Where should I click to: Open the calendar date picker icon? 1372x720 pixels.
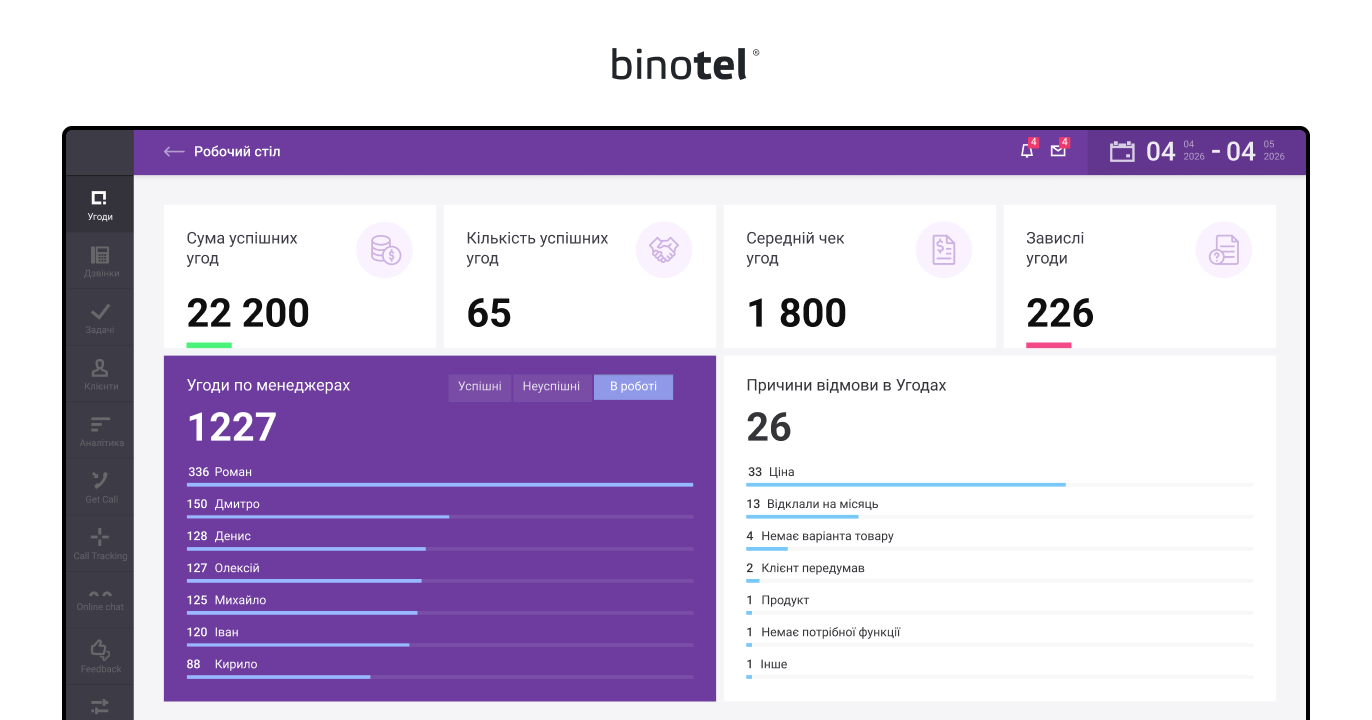[1122, 151]
